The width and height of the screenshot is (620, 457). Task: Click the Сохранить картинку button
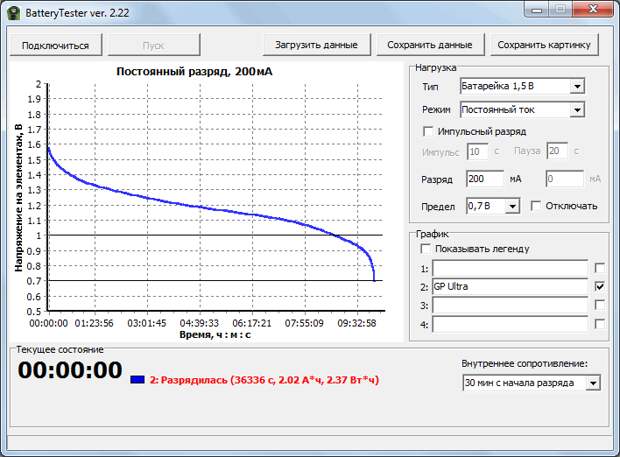pos(544,45)
